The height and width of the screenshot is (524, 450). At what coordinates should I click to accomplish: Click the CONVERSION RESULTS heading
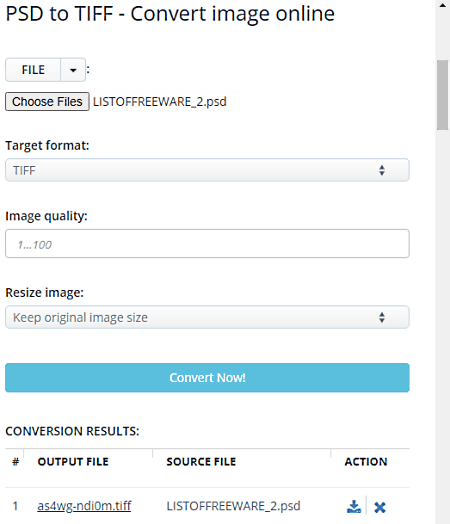(72, 431)
